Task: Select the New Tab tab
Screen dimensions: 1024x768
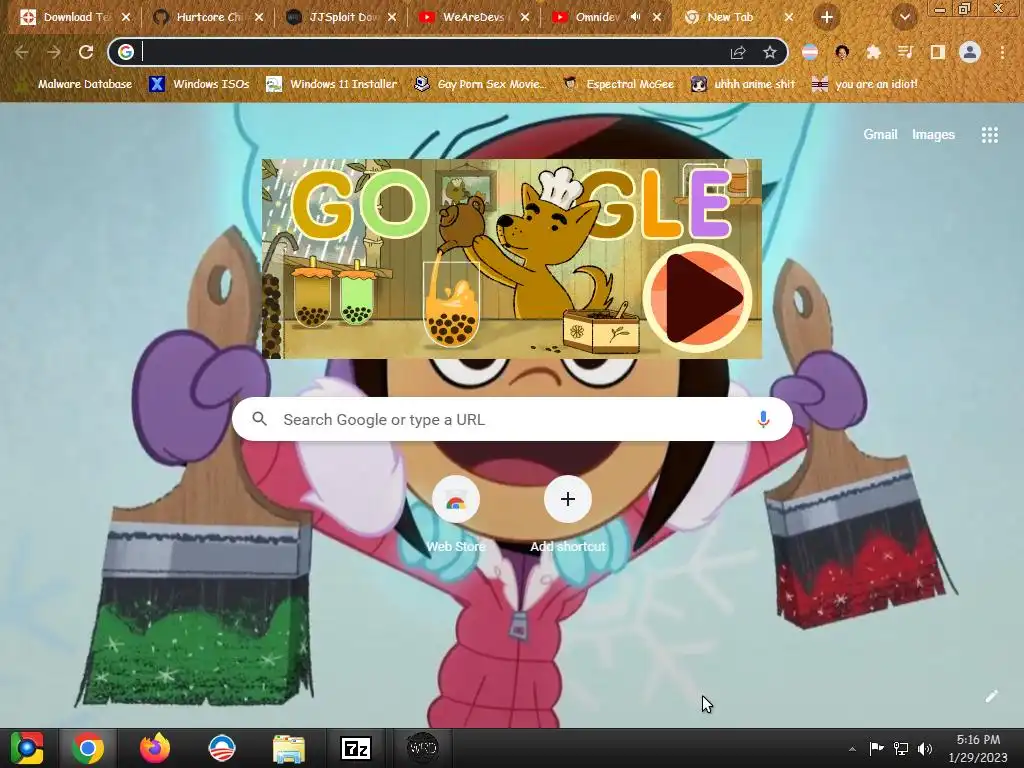Action: 740,17
